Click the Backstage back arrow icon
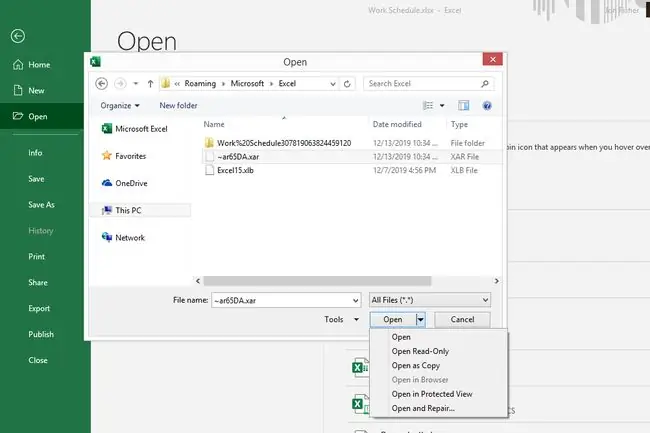 pyautogui.click(x=18, y=36)
